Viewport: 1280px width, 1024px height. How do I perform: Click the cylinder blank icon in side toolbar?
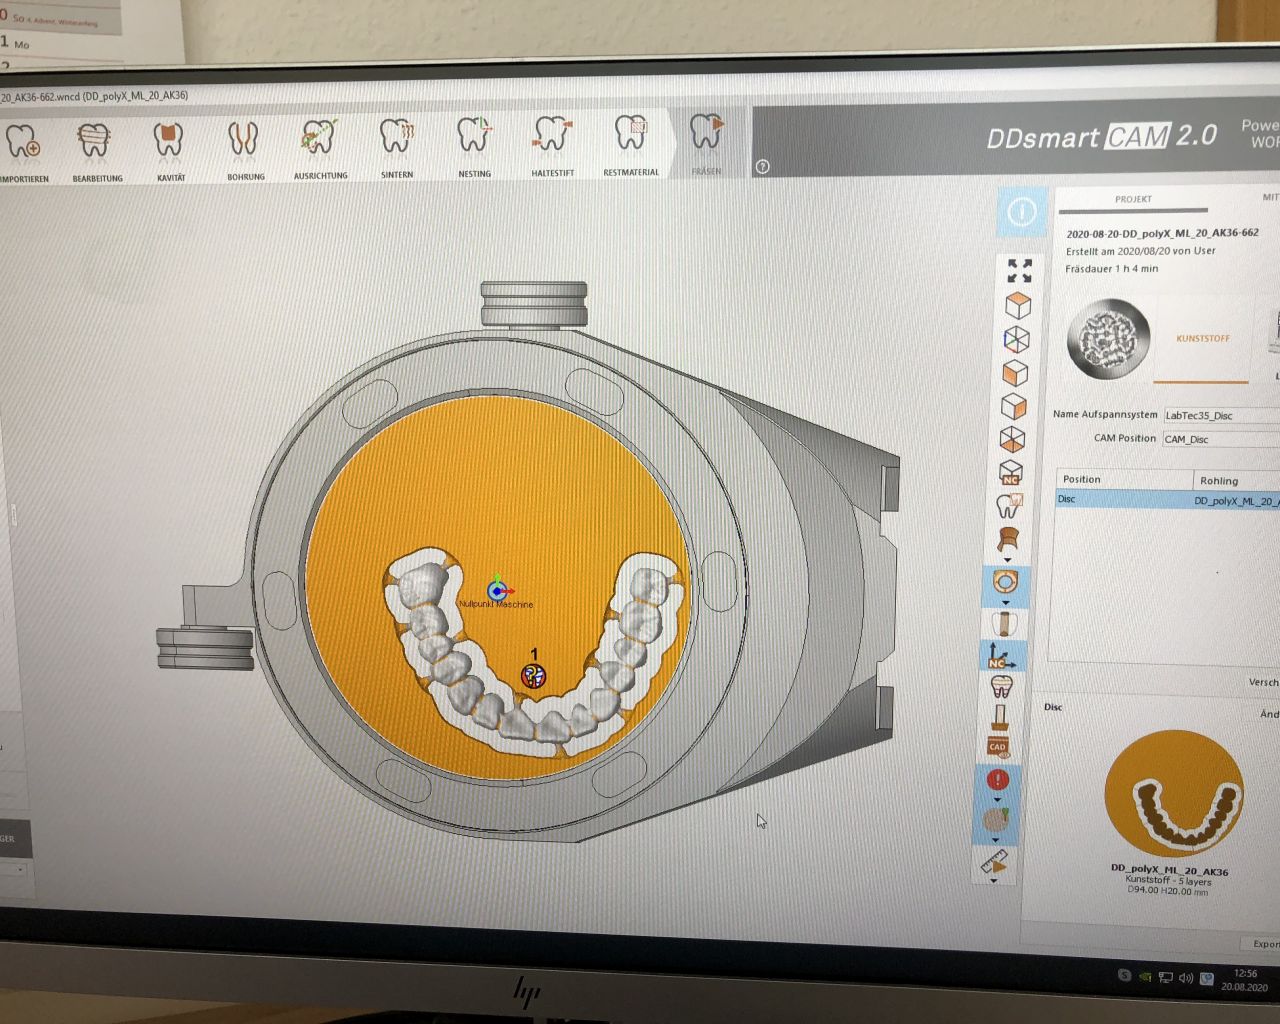[x=1004, y=625]
